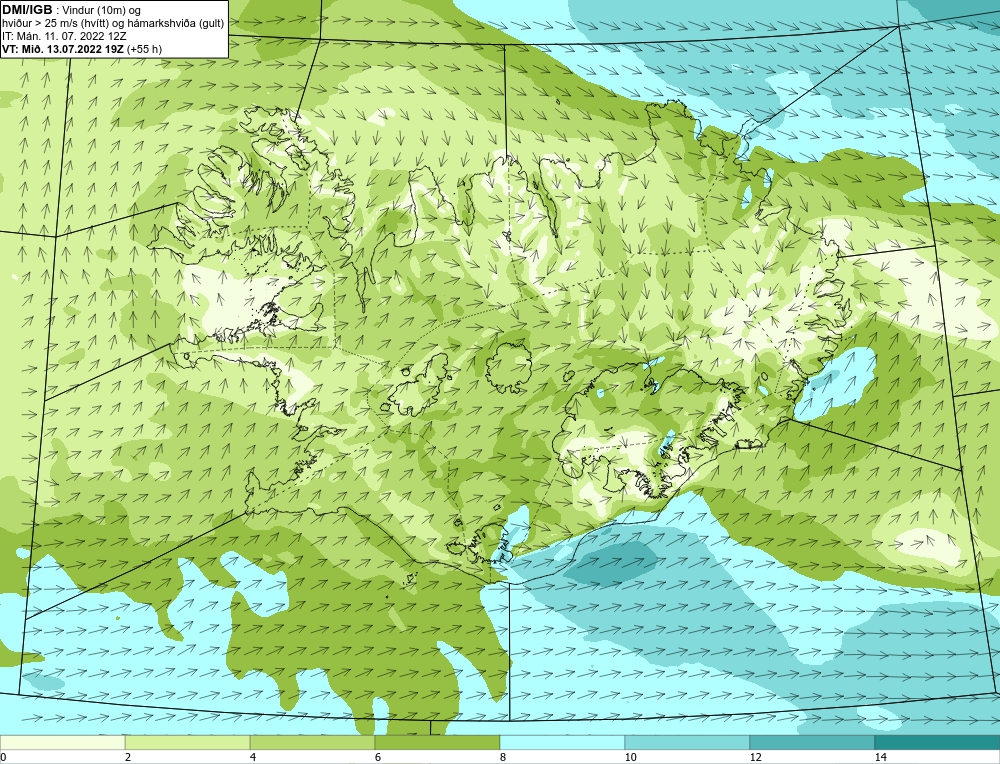Click the 8–10 m/s pale cyan legend swatch
The height and width of the screenshot is (764, 1000).
[x=562, y=742]
